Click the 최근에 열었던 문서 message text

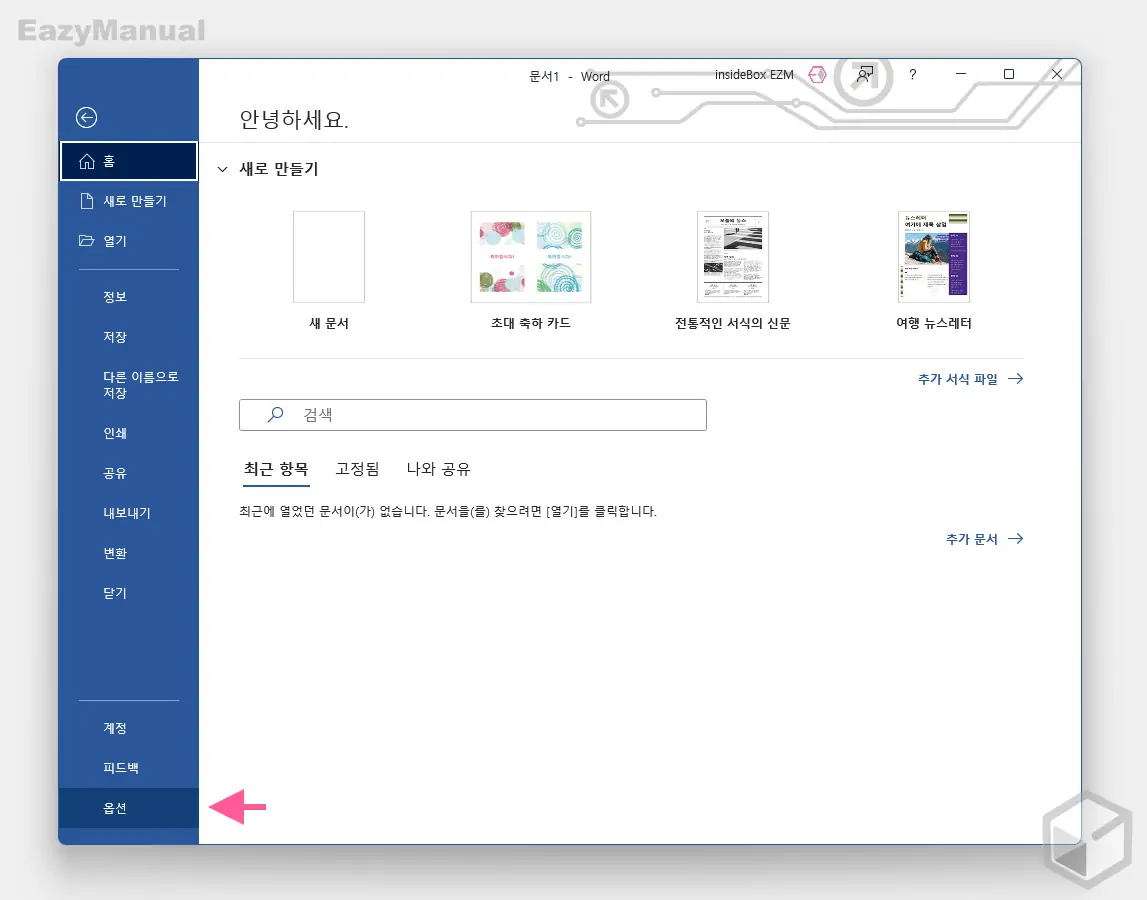pos(448,511)
